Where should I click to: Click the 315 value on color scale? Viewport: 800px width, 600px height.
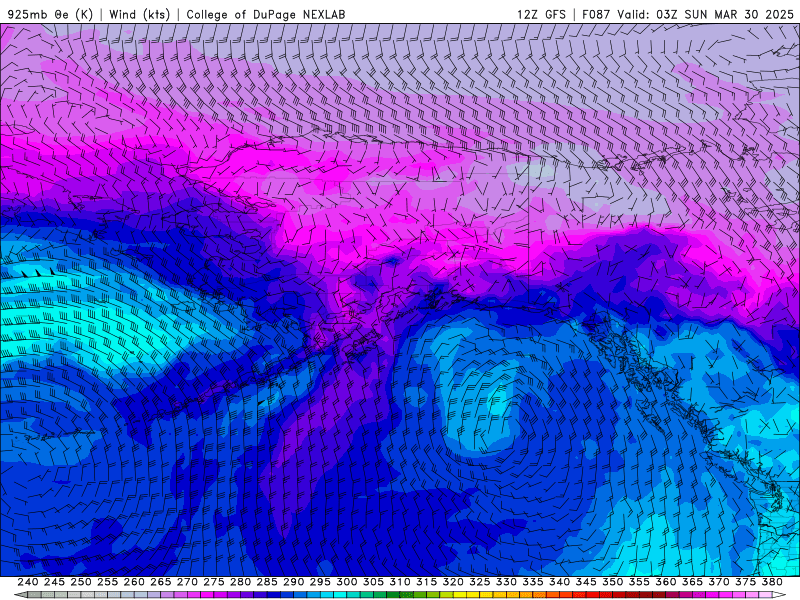coord(427,582)
